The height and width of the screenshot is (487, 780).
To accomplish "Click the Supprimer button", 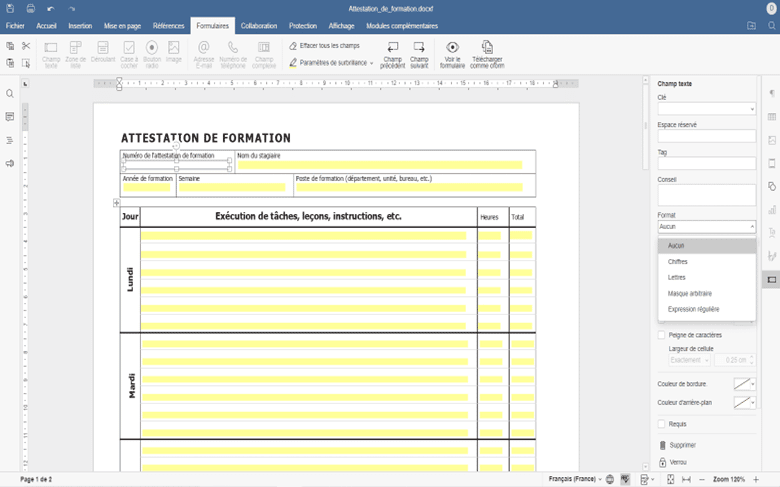I will coord(682,445).
